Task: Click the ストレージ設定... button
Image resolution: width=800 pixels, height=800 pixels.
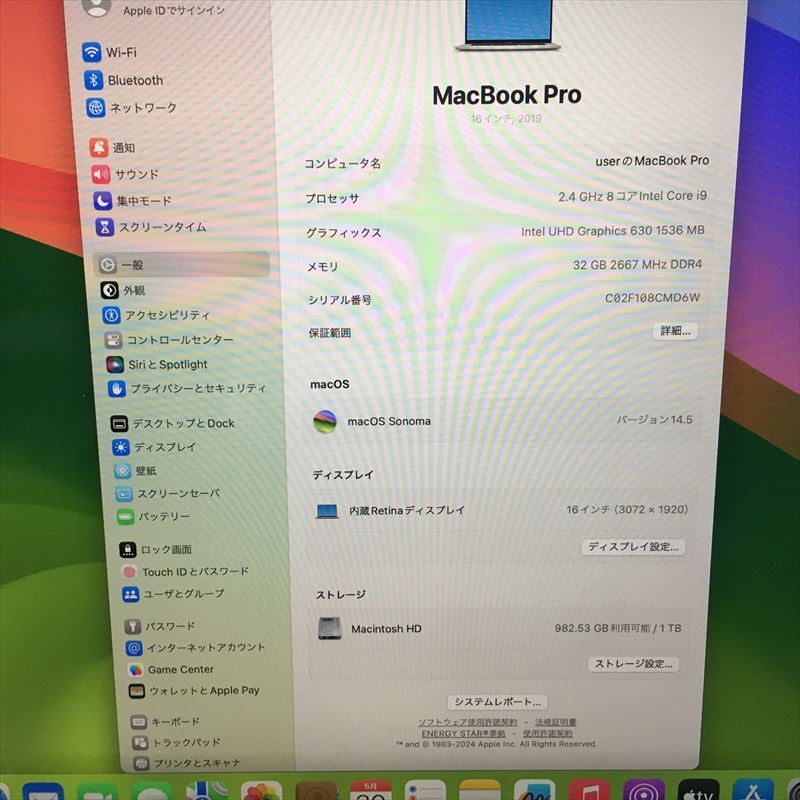Action: (633, 664)
